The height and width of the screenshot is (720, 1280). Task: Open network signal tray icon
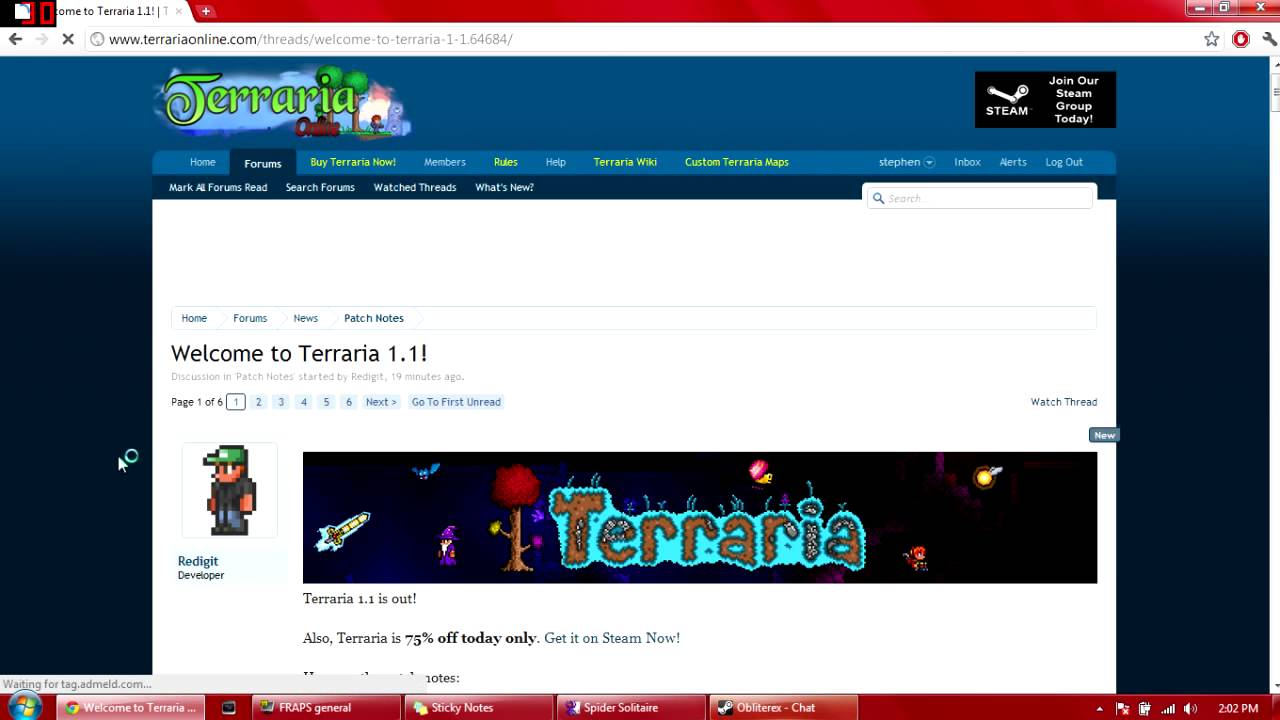1168,708
